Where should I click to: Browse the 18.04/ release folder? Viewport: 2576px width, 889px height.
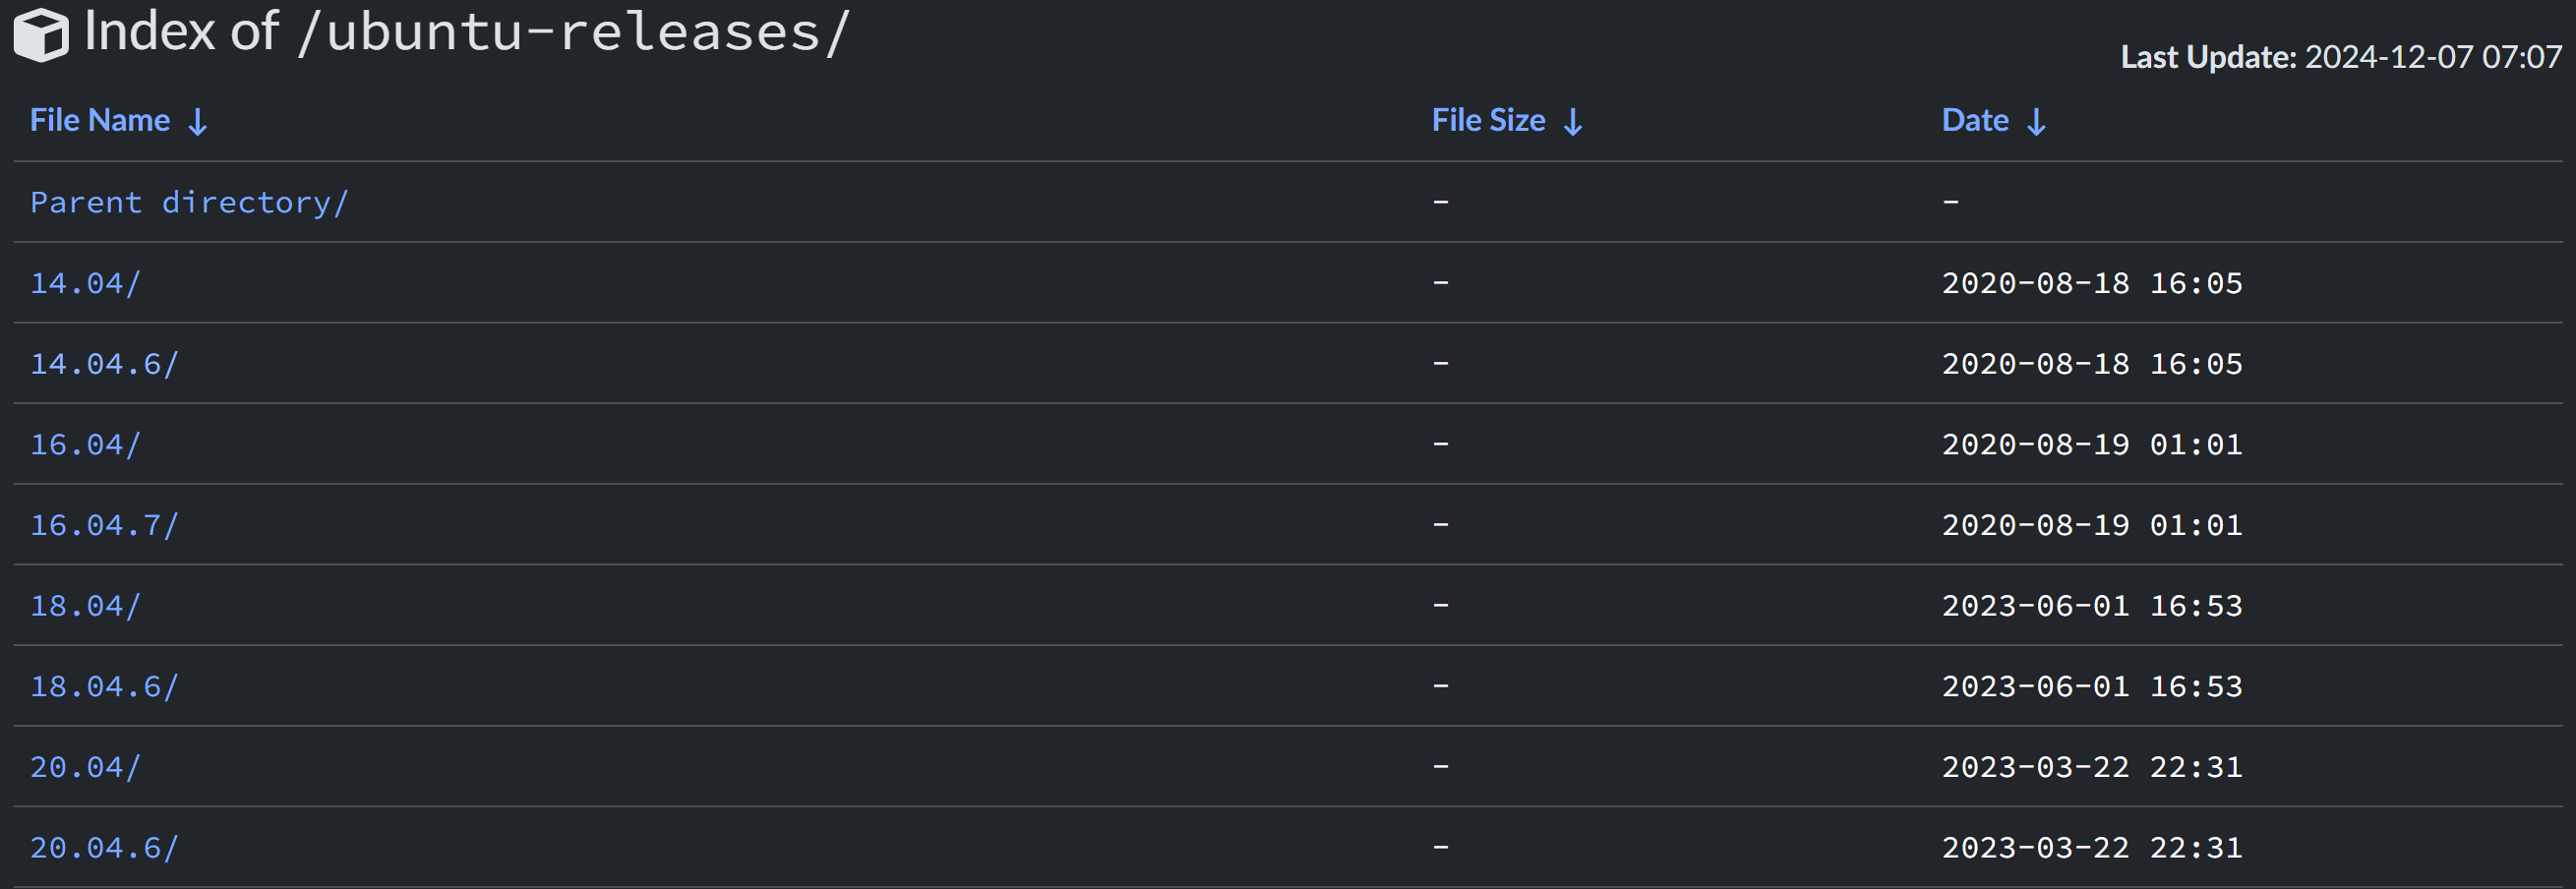tap(85, 605)
